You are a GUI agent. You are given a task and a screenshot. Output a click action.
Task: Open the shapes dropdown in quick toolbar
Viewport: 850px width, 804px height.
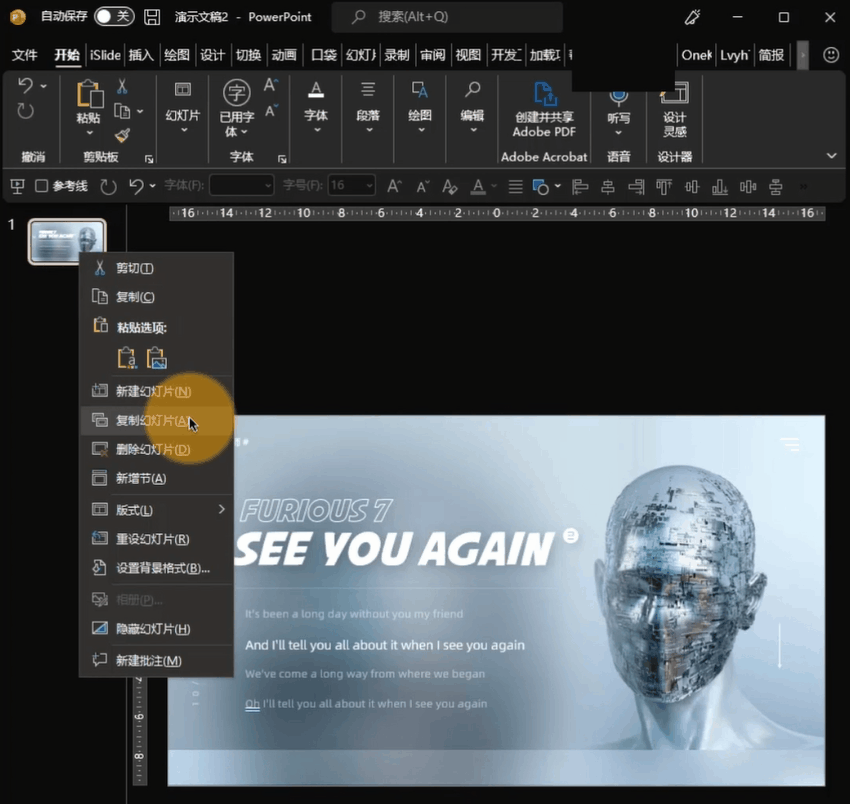coord(558,186)
